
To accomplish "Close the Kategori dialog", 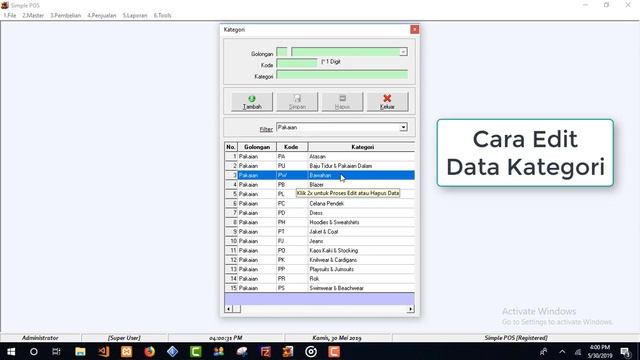I will click(414, 29).
